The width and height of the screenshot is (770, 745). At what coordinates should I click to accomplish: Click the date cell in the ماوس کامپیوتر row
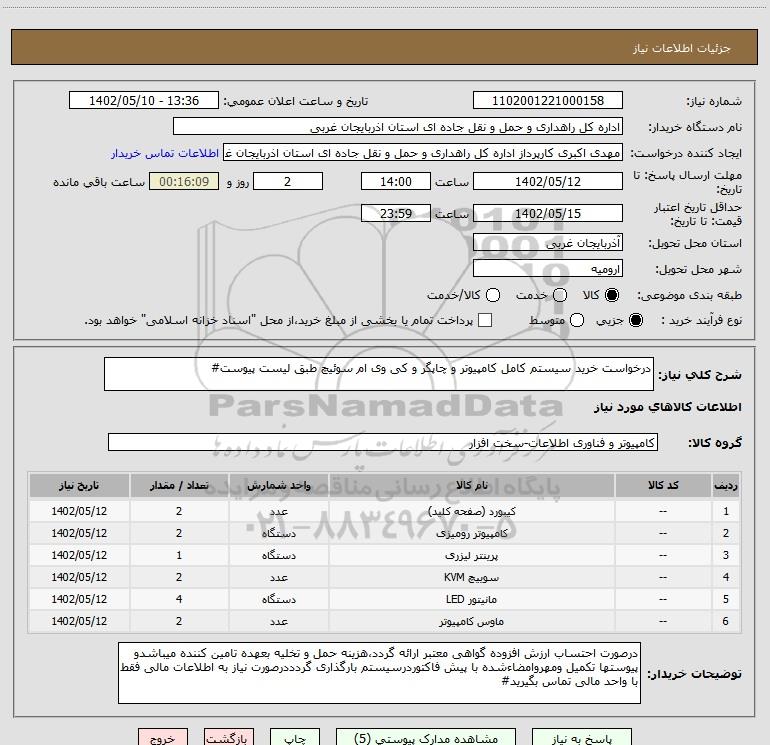(79, 621)
